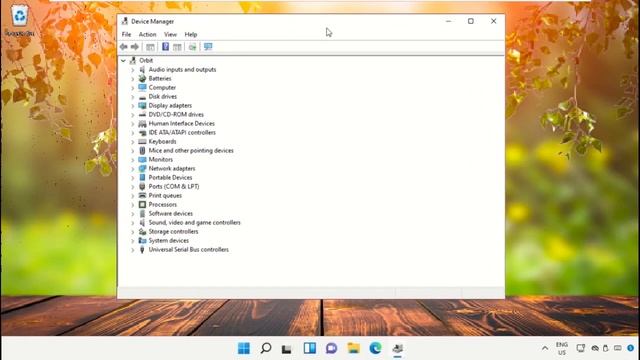Select the Software devices item
The image size is (640, 360).
[x=171, y=213]
